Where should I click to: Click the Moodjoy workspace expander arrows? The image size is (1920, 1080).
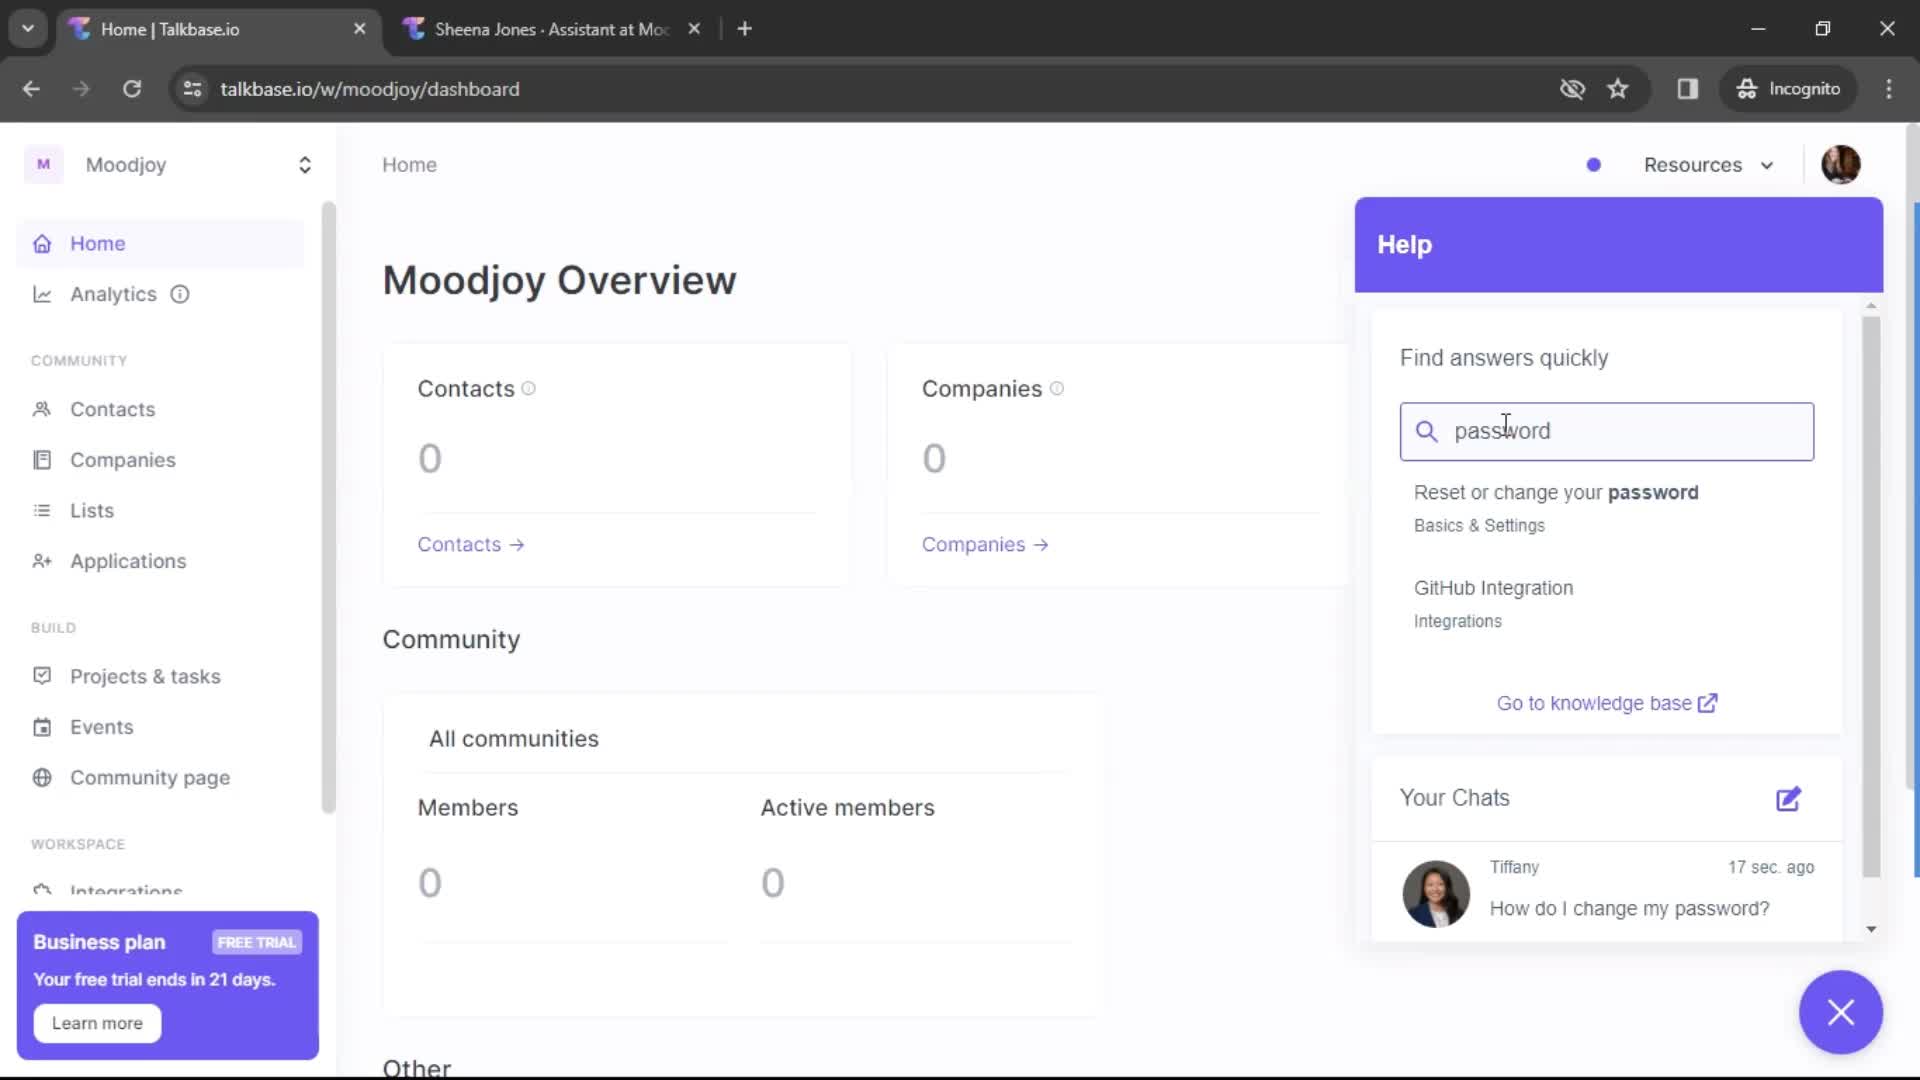tap(303, 165)
